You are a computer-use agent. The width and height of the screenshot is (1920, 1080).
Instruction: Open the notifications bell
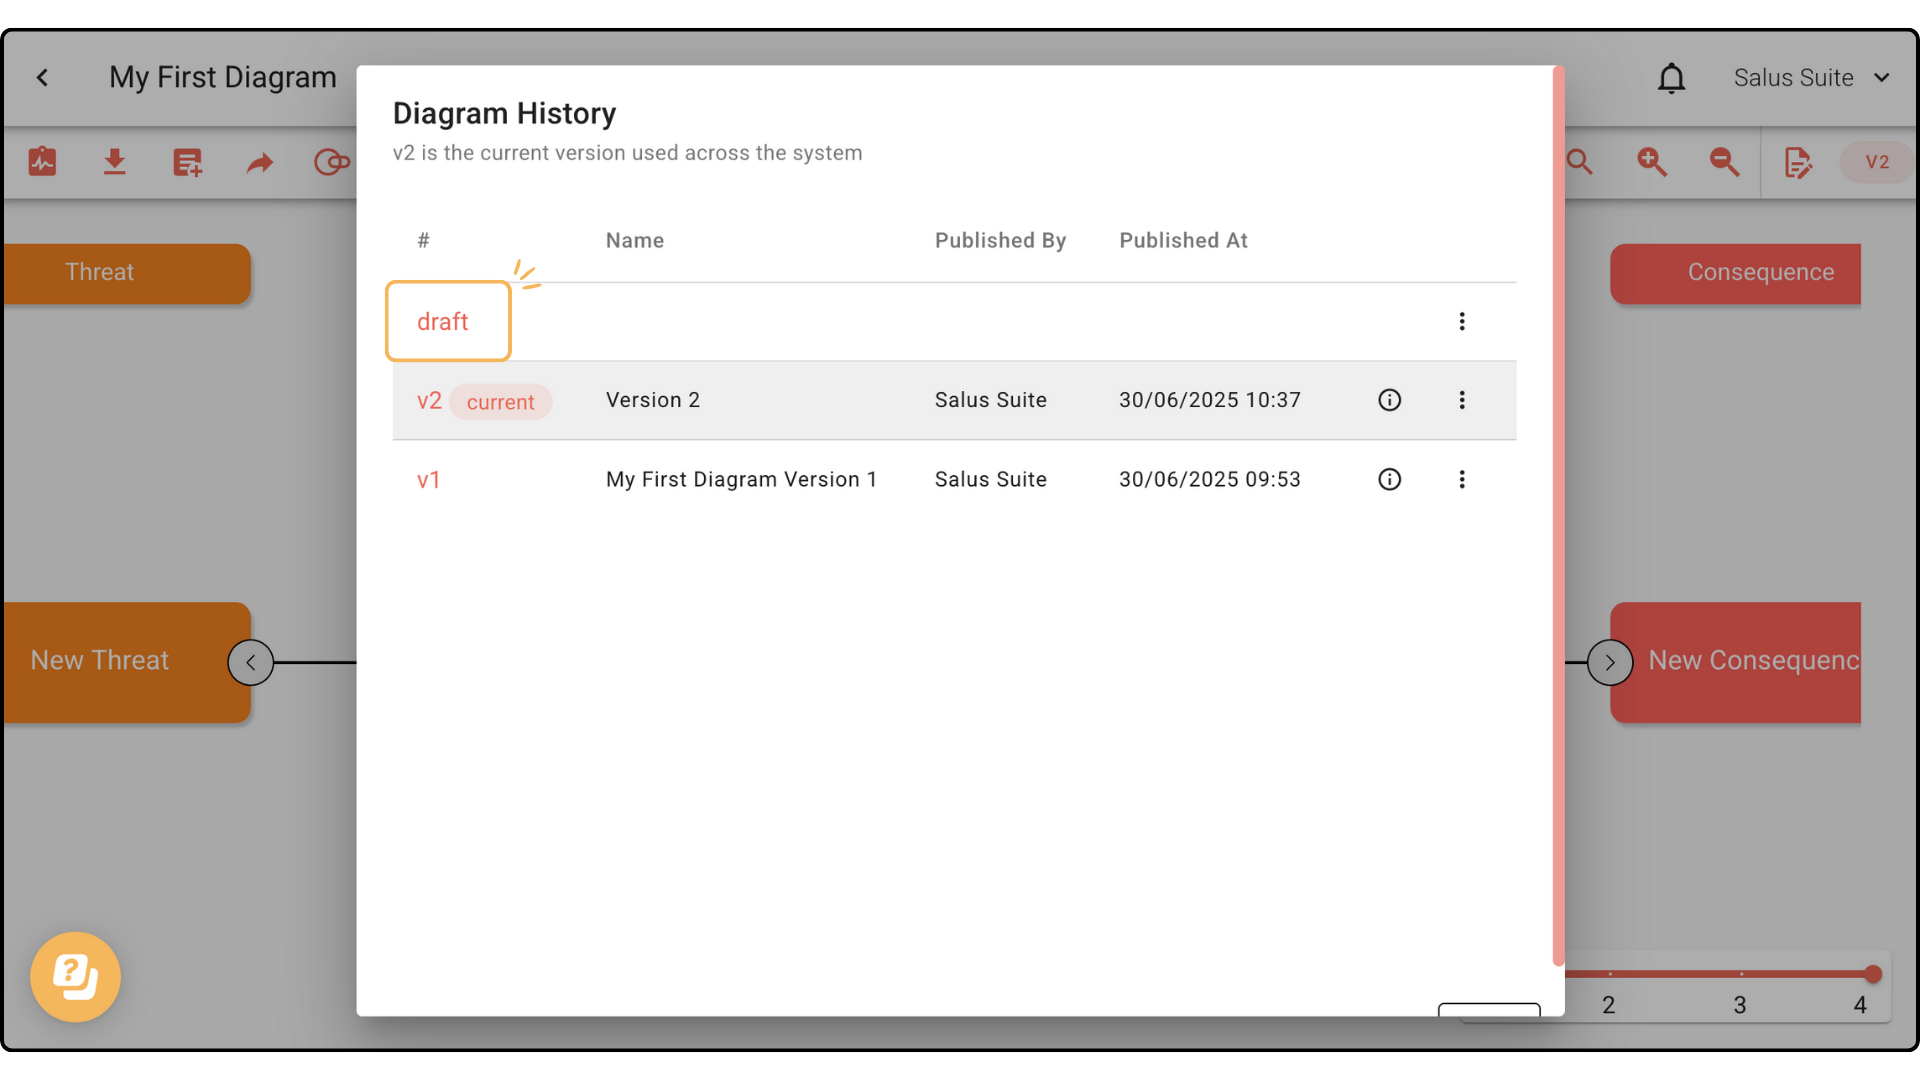(x=1671, y=78)
